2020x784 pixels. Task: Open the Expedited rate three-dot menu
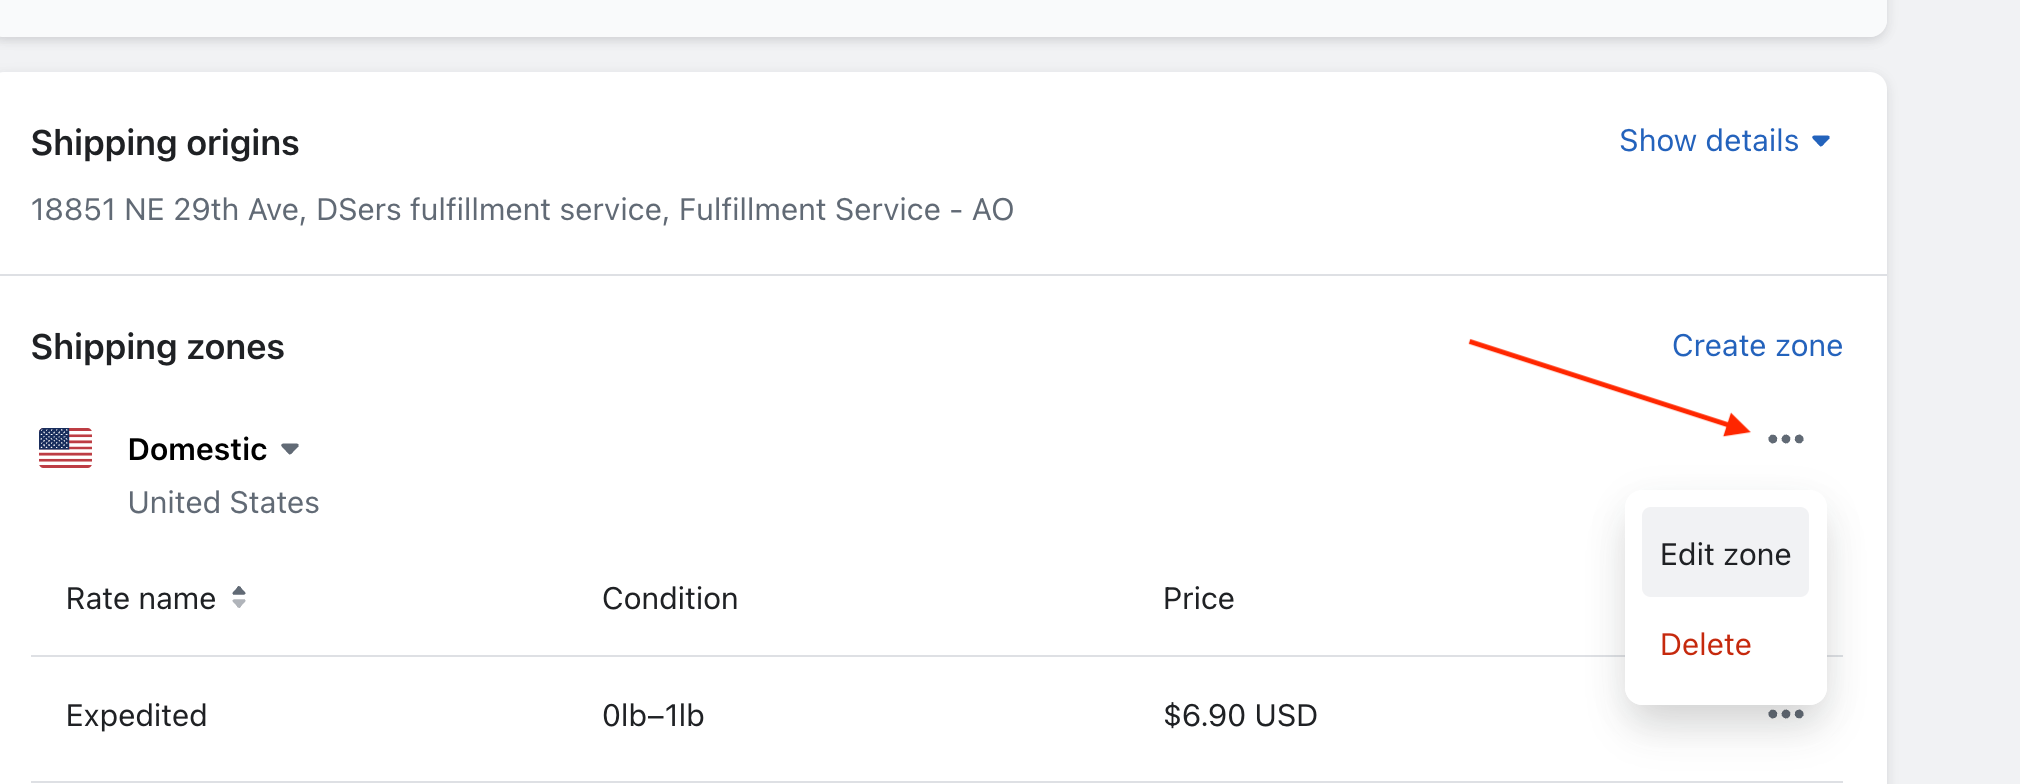click(x=1785, y=714)
